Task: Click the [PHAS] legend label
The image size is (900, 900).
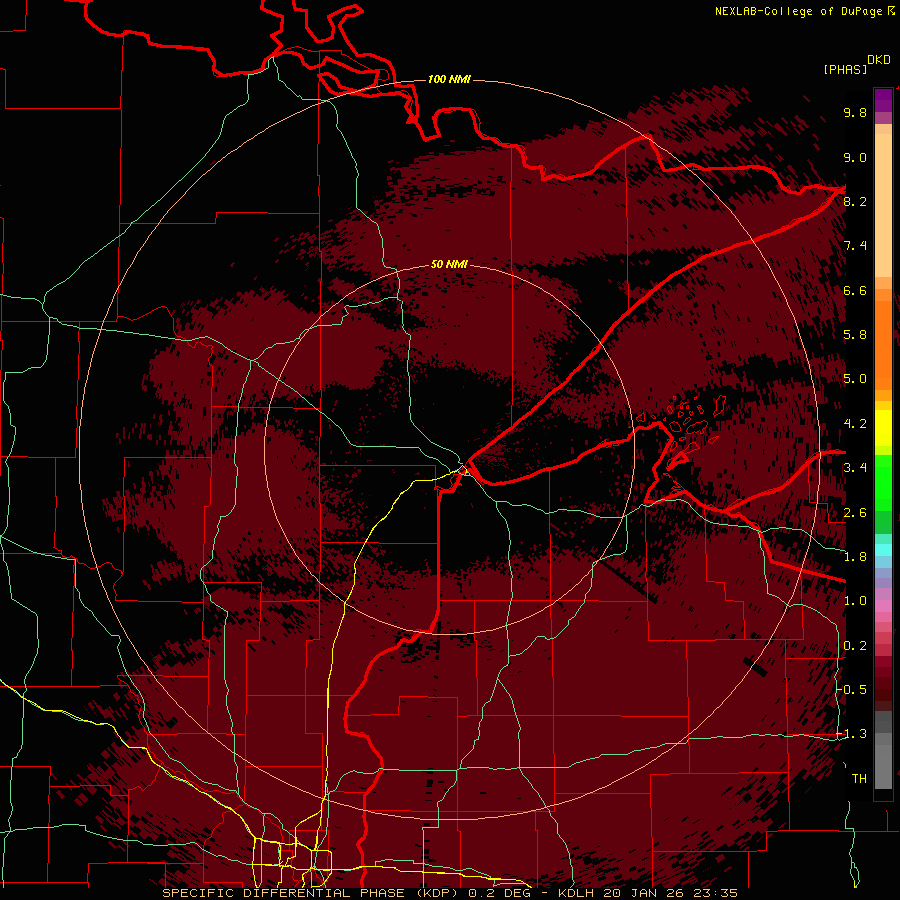Action: [x=845, y=69]
